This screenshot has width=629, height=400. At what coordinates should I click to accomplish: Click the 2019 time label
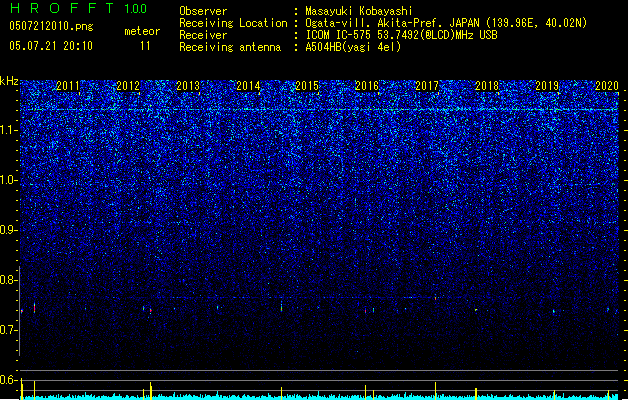pyautogui.click(x=547, y=85)
